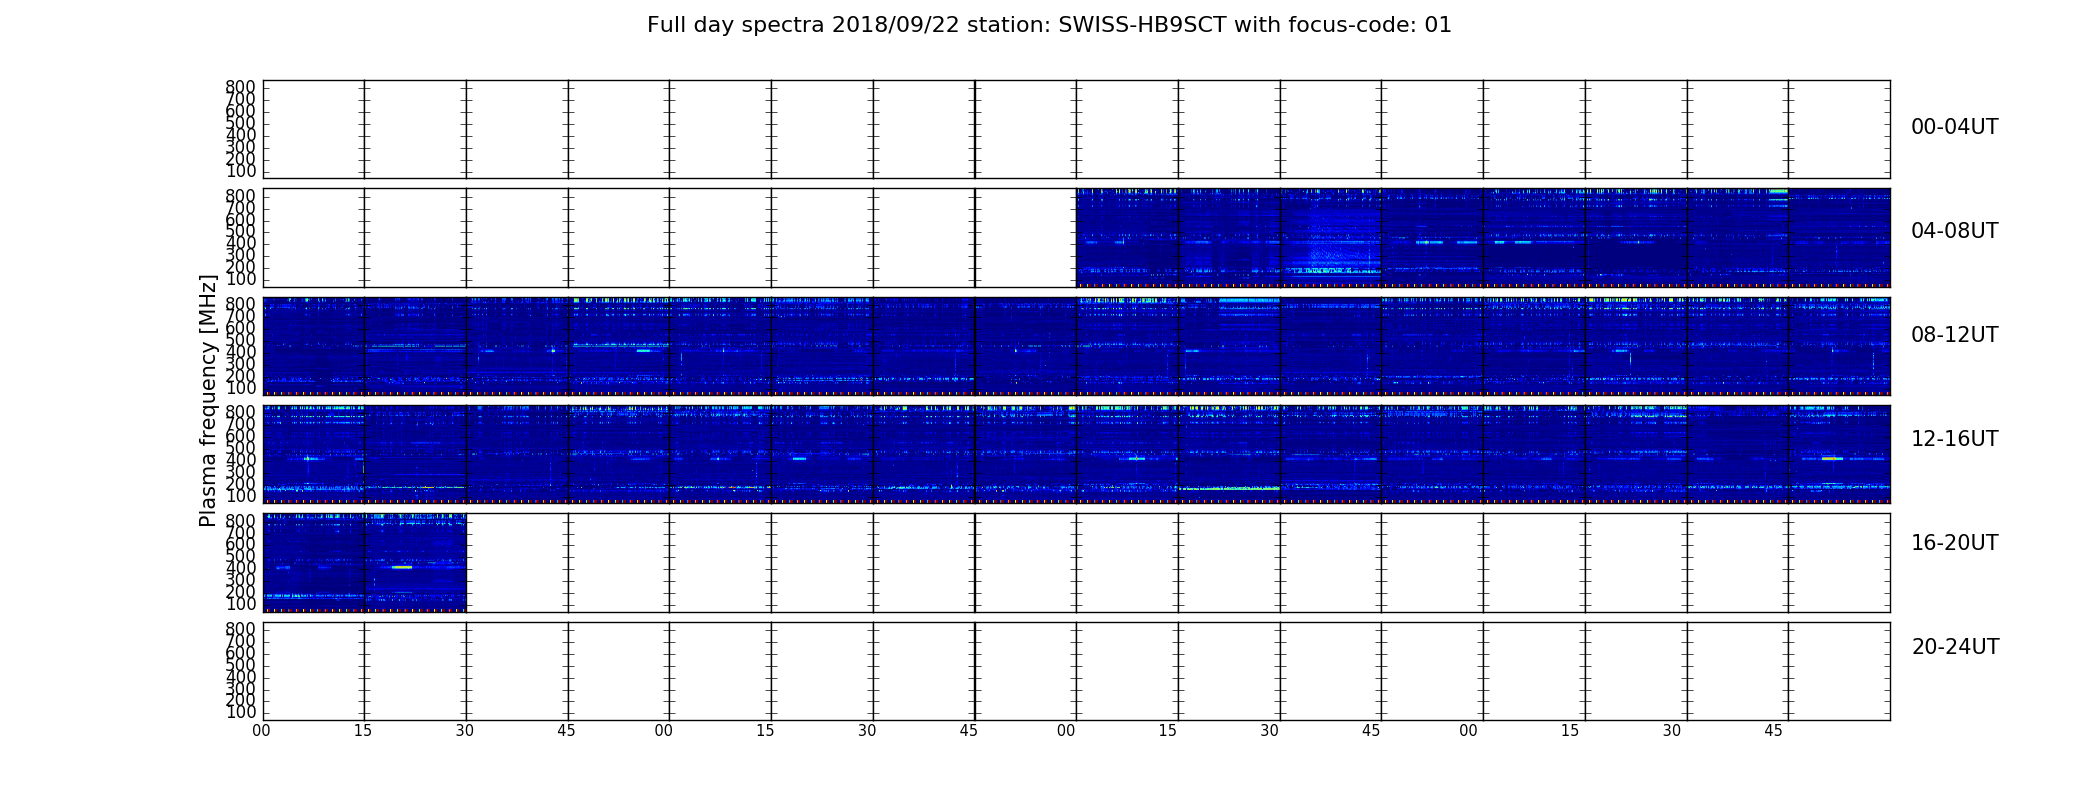Select the '00-04UT' panel label
This screenshot has width=2100, height=800.
click(1954, 127)
